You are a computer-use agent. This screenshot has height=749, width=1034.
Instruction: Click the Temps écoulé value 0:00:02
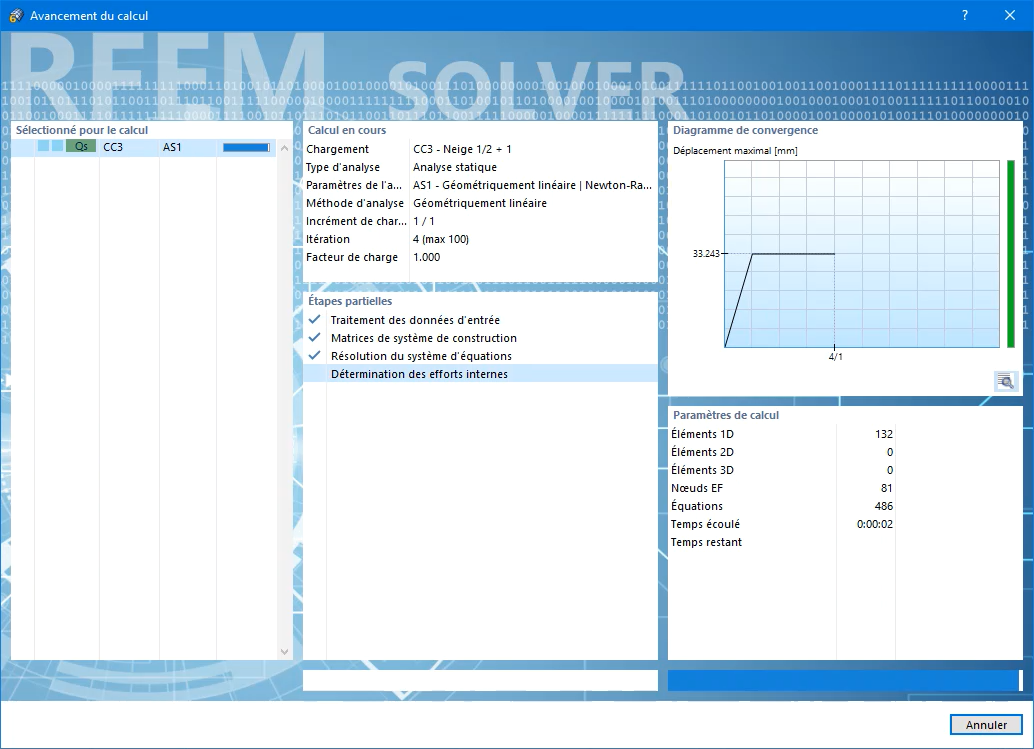874,524
